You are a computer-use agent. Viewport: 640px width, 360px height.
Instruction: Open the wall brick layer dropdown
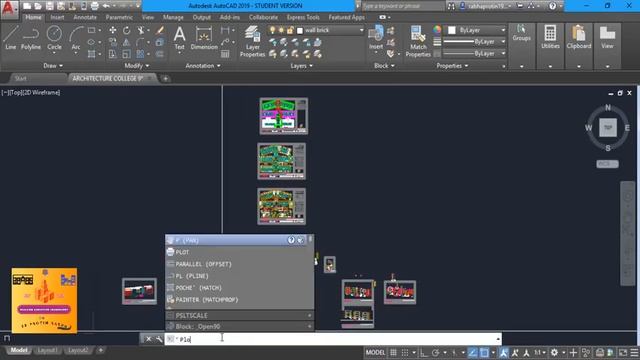pos(362,30)
